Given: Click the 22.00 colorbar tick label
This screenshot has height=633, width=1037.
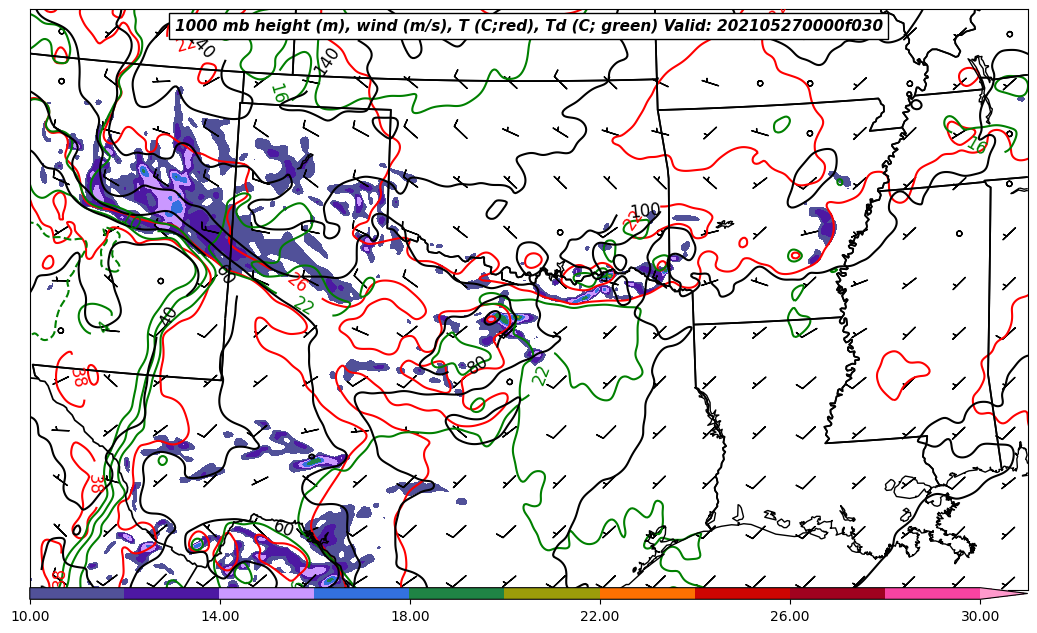Looking at the screenshot, I should tap(600, 616).
